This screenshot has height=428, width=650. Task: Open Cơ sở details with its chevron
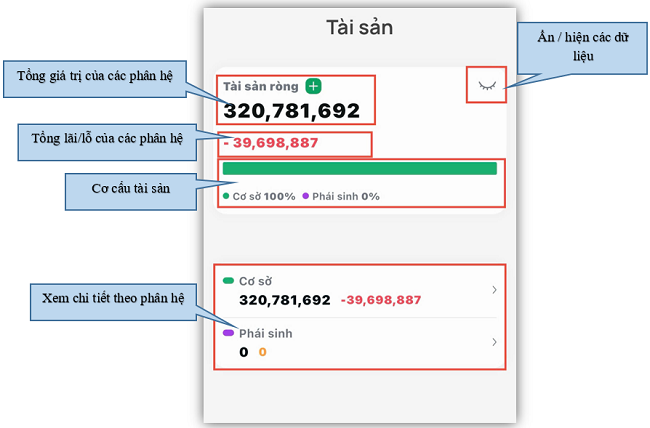coord(494,289)
